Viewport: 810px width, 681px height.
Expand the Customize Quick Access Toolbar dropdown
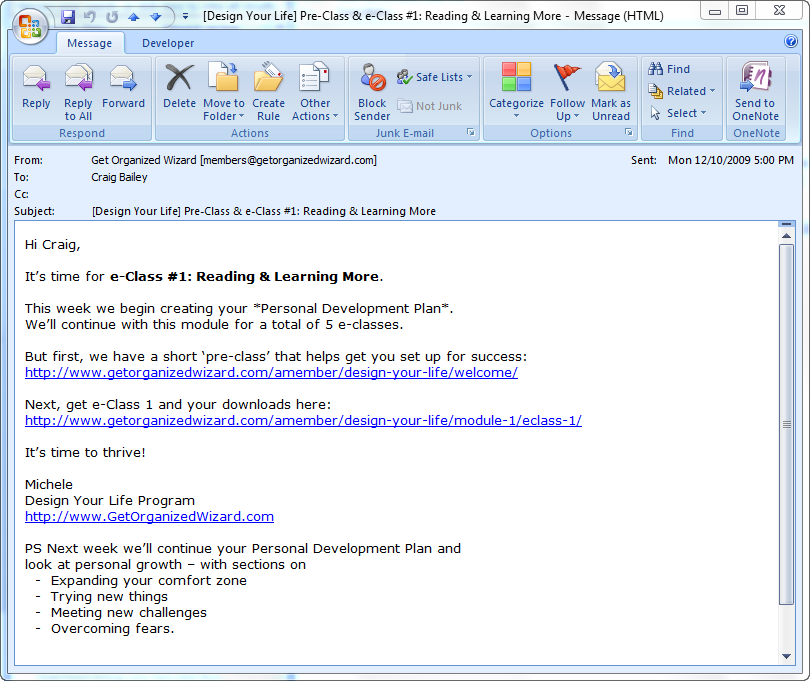pyautogui.click(x=185, y=17)
